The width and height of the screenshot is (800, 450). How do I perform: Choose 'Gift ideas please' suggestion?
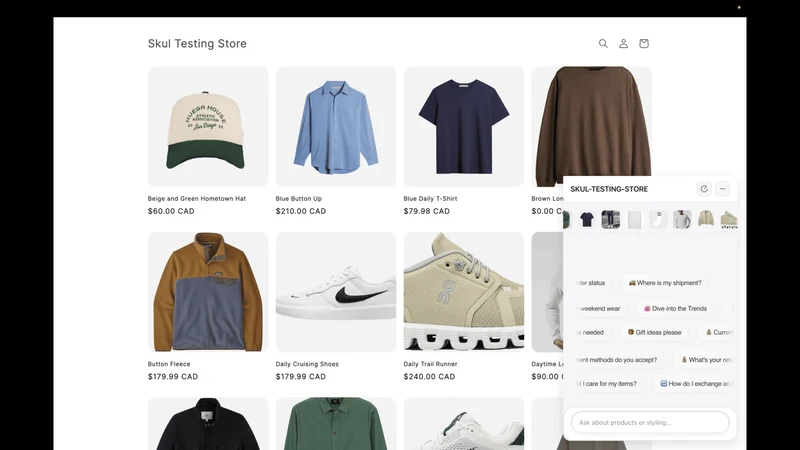(654, 332)
